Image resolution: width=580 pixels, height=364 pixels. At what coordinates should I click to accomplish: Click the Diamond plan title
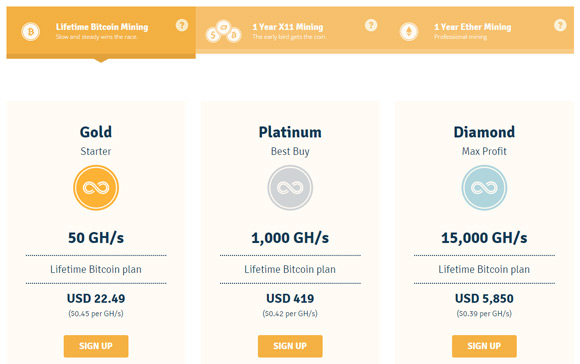(x=484, y=132)
